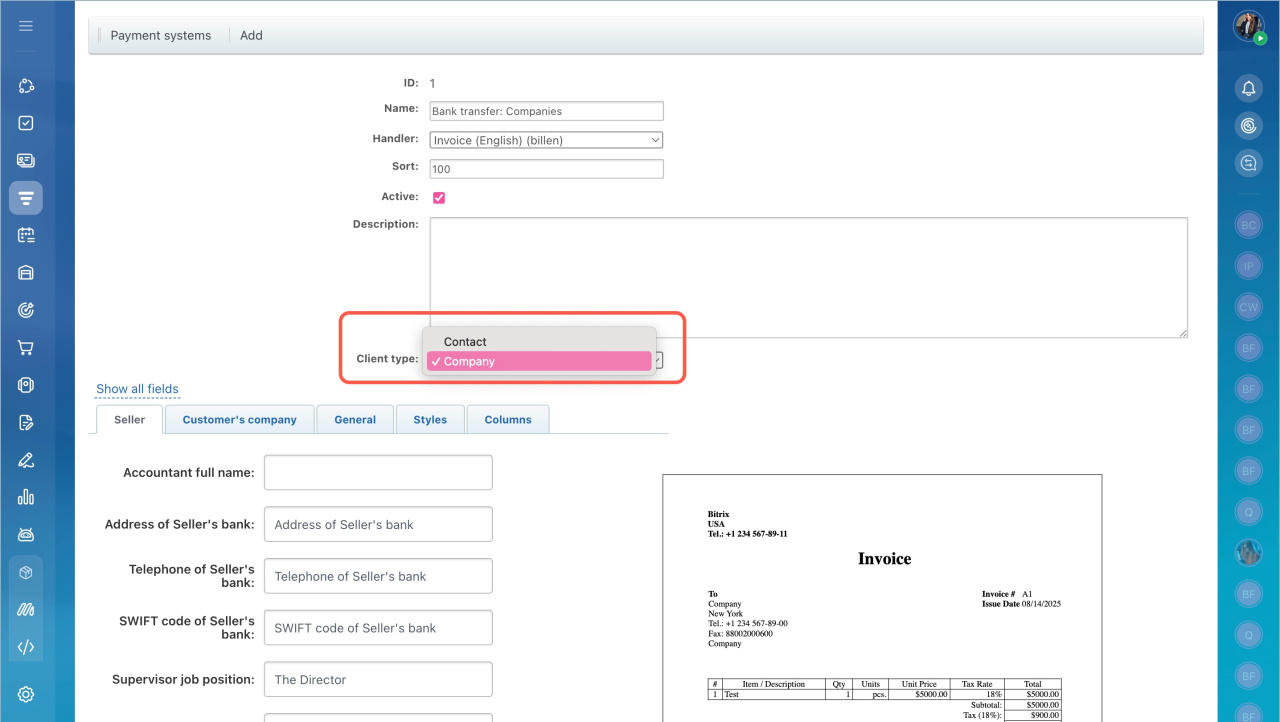Click the Accountant full name field
The width and height of the screenshot is (1280, 722).
click(x=378, y=473)
